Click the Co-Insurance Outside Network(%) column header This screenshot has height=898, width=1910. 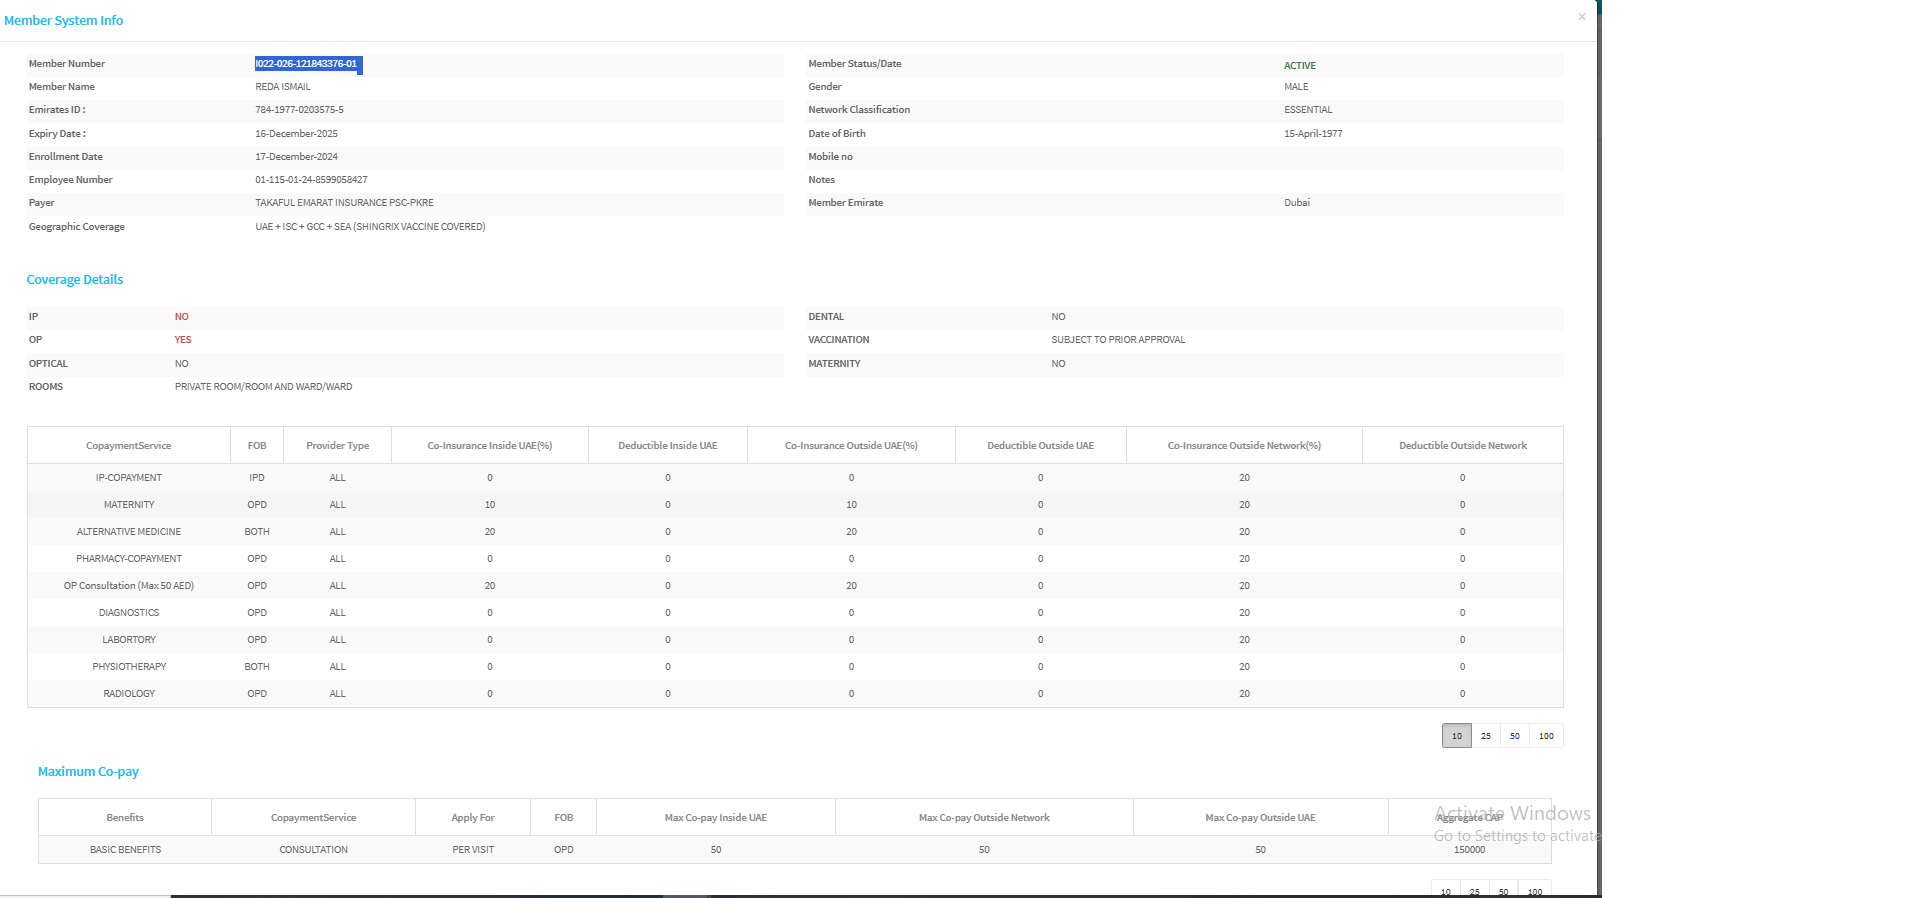click(x=1244, y=446)
